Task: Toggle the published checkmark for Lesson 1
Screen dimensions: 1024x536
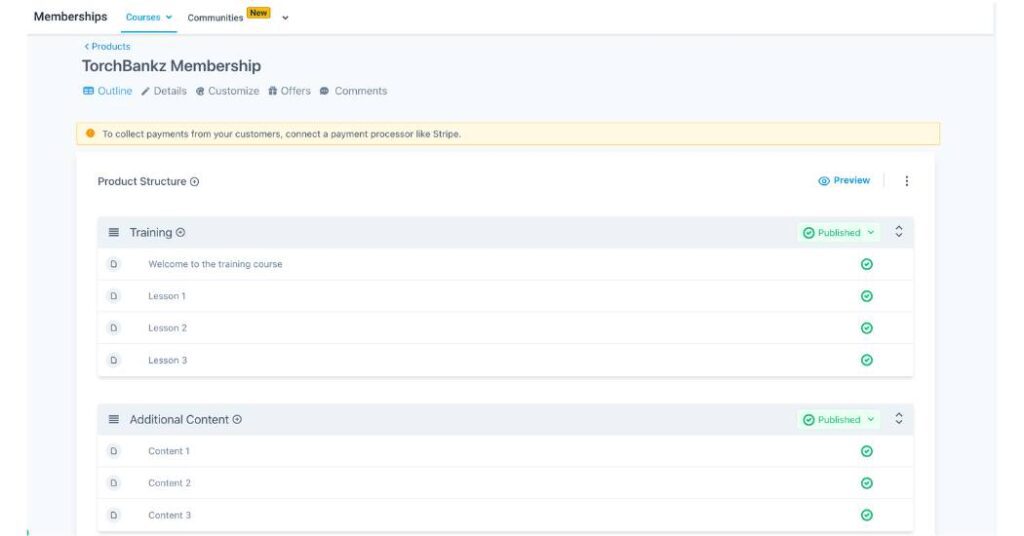Action: tap(867, 296)
